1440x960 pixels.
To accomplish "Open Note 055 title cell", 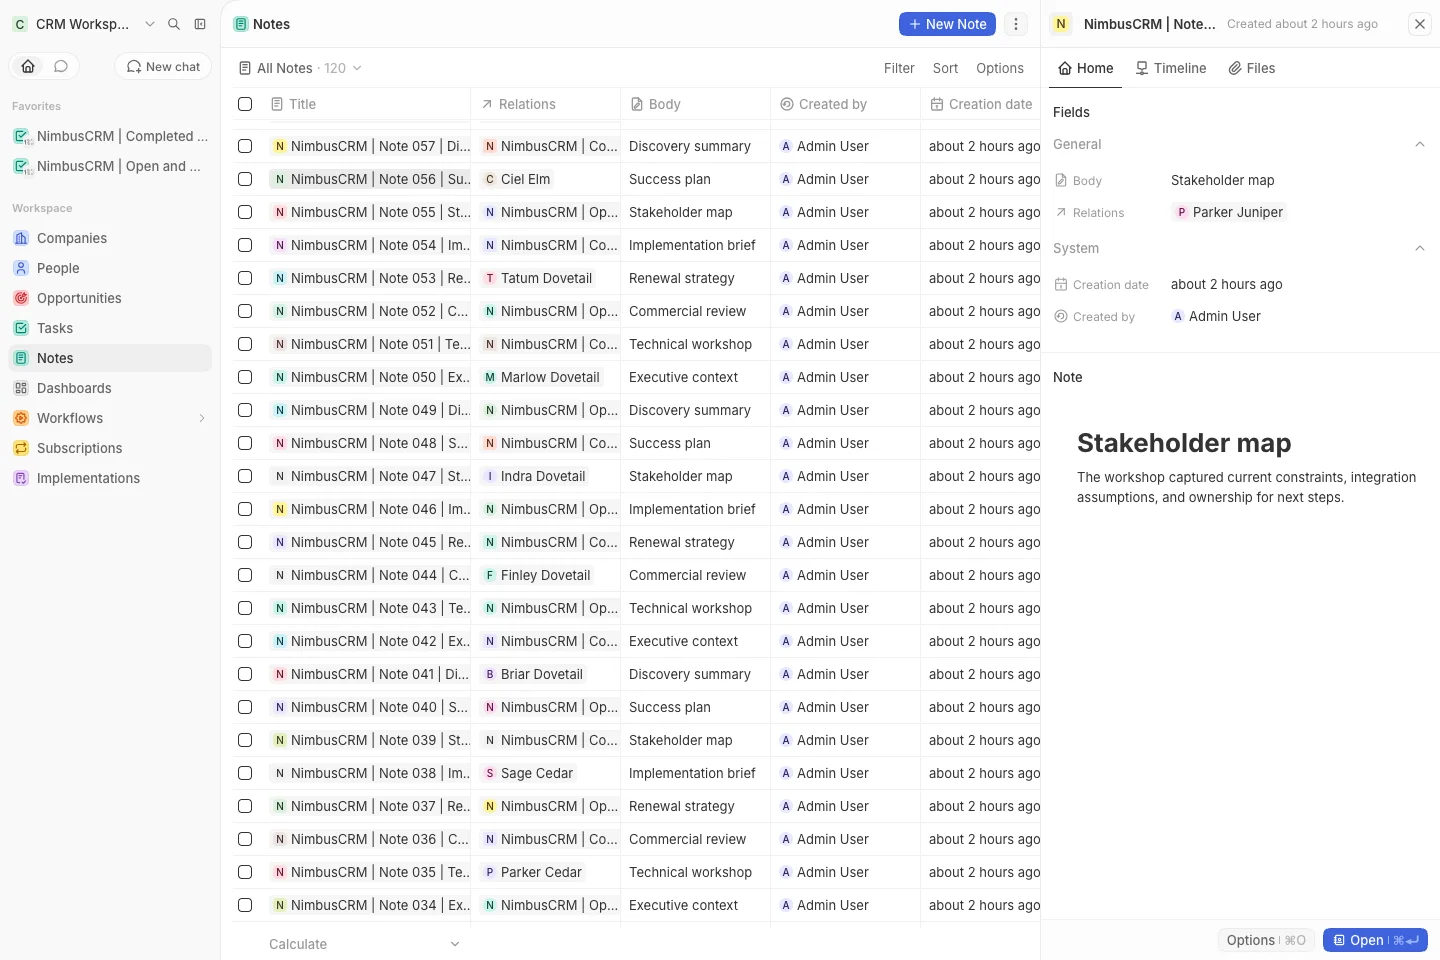I will tap(370, 212).
